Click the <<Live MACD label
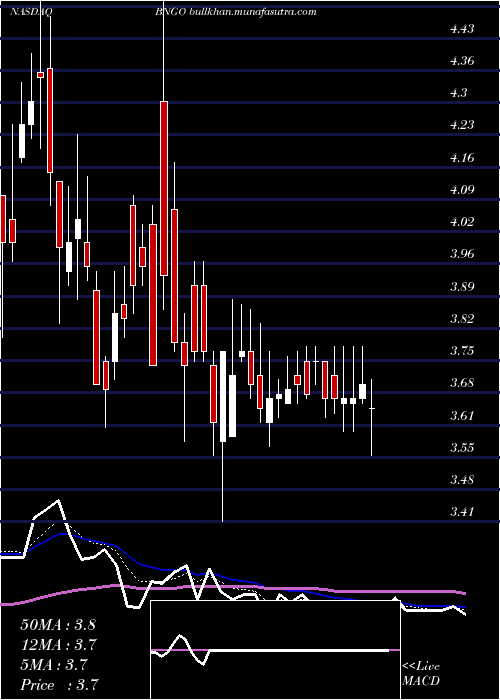 pyautogui.click(x=421, y=674)
